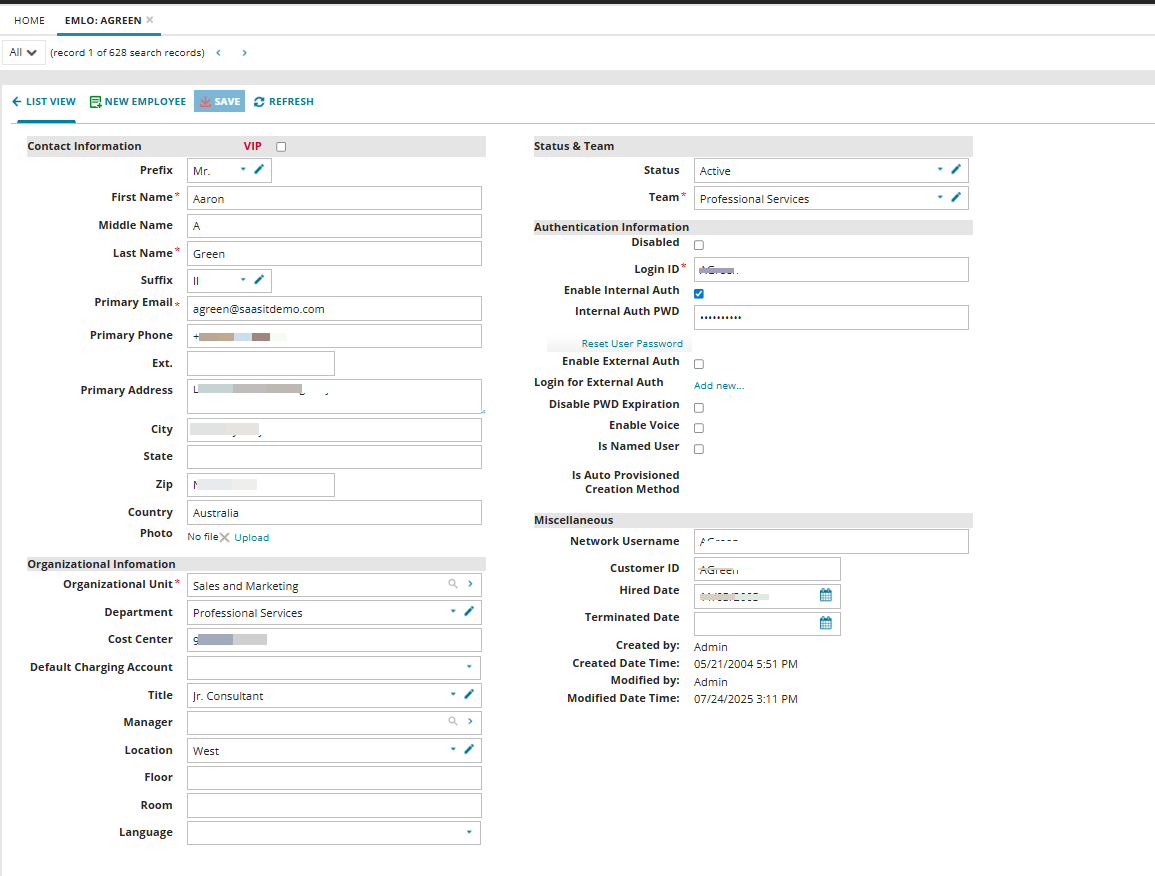Viewport: 1155px width, 876px height.
Task: Select the EMLO: AGREEN tab
Action: [x=101, y=19]
